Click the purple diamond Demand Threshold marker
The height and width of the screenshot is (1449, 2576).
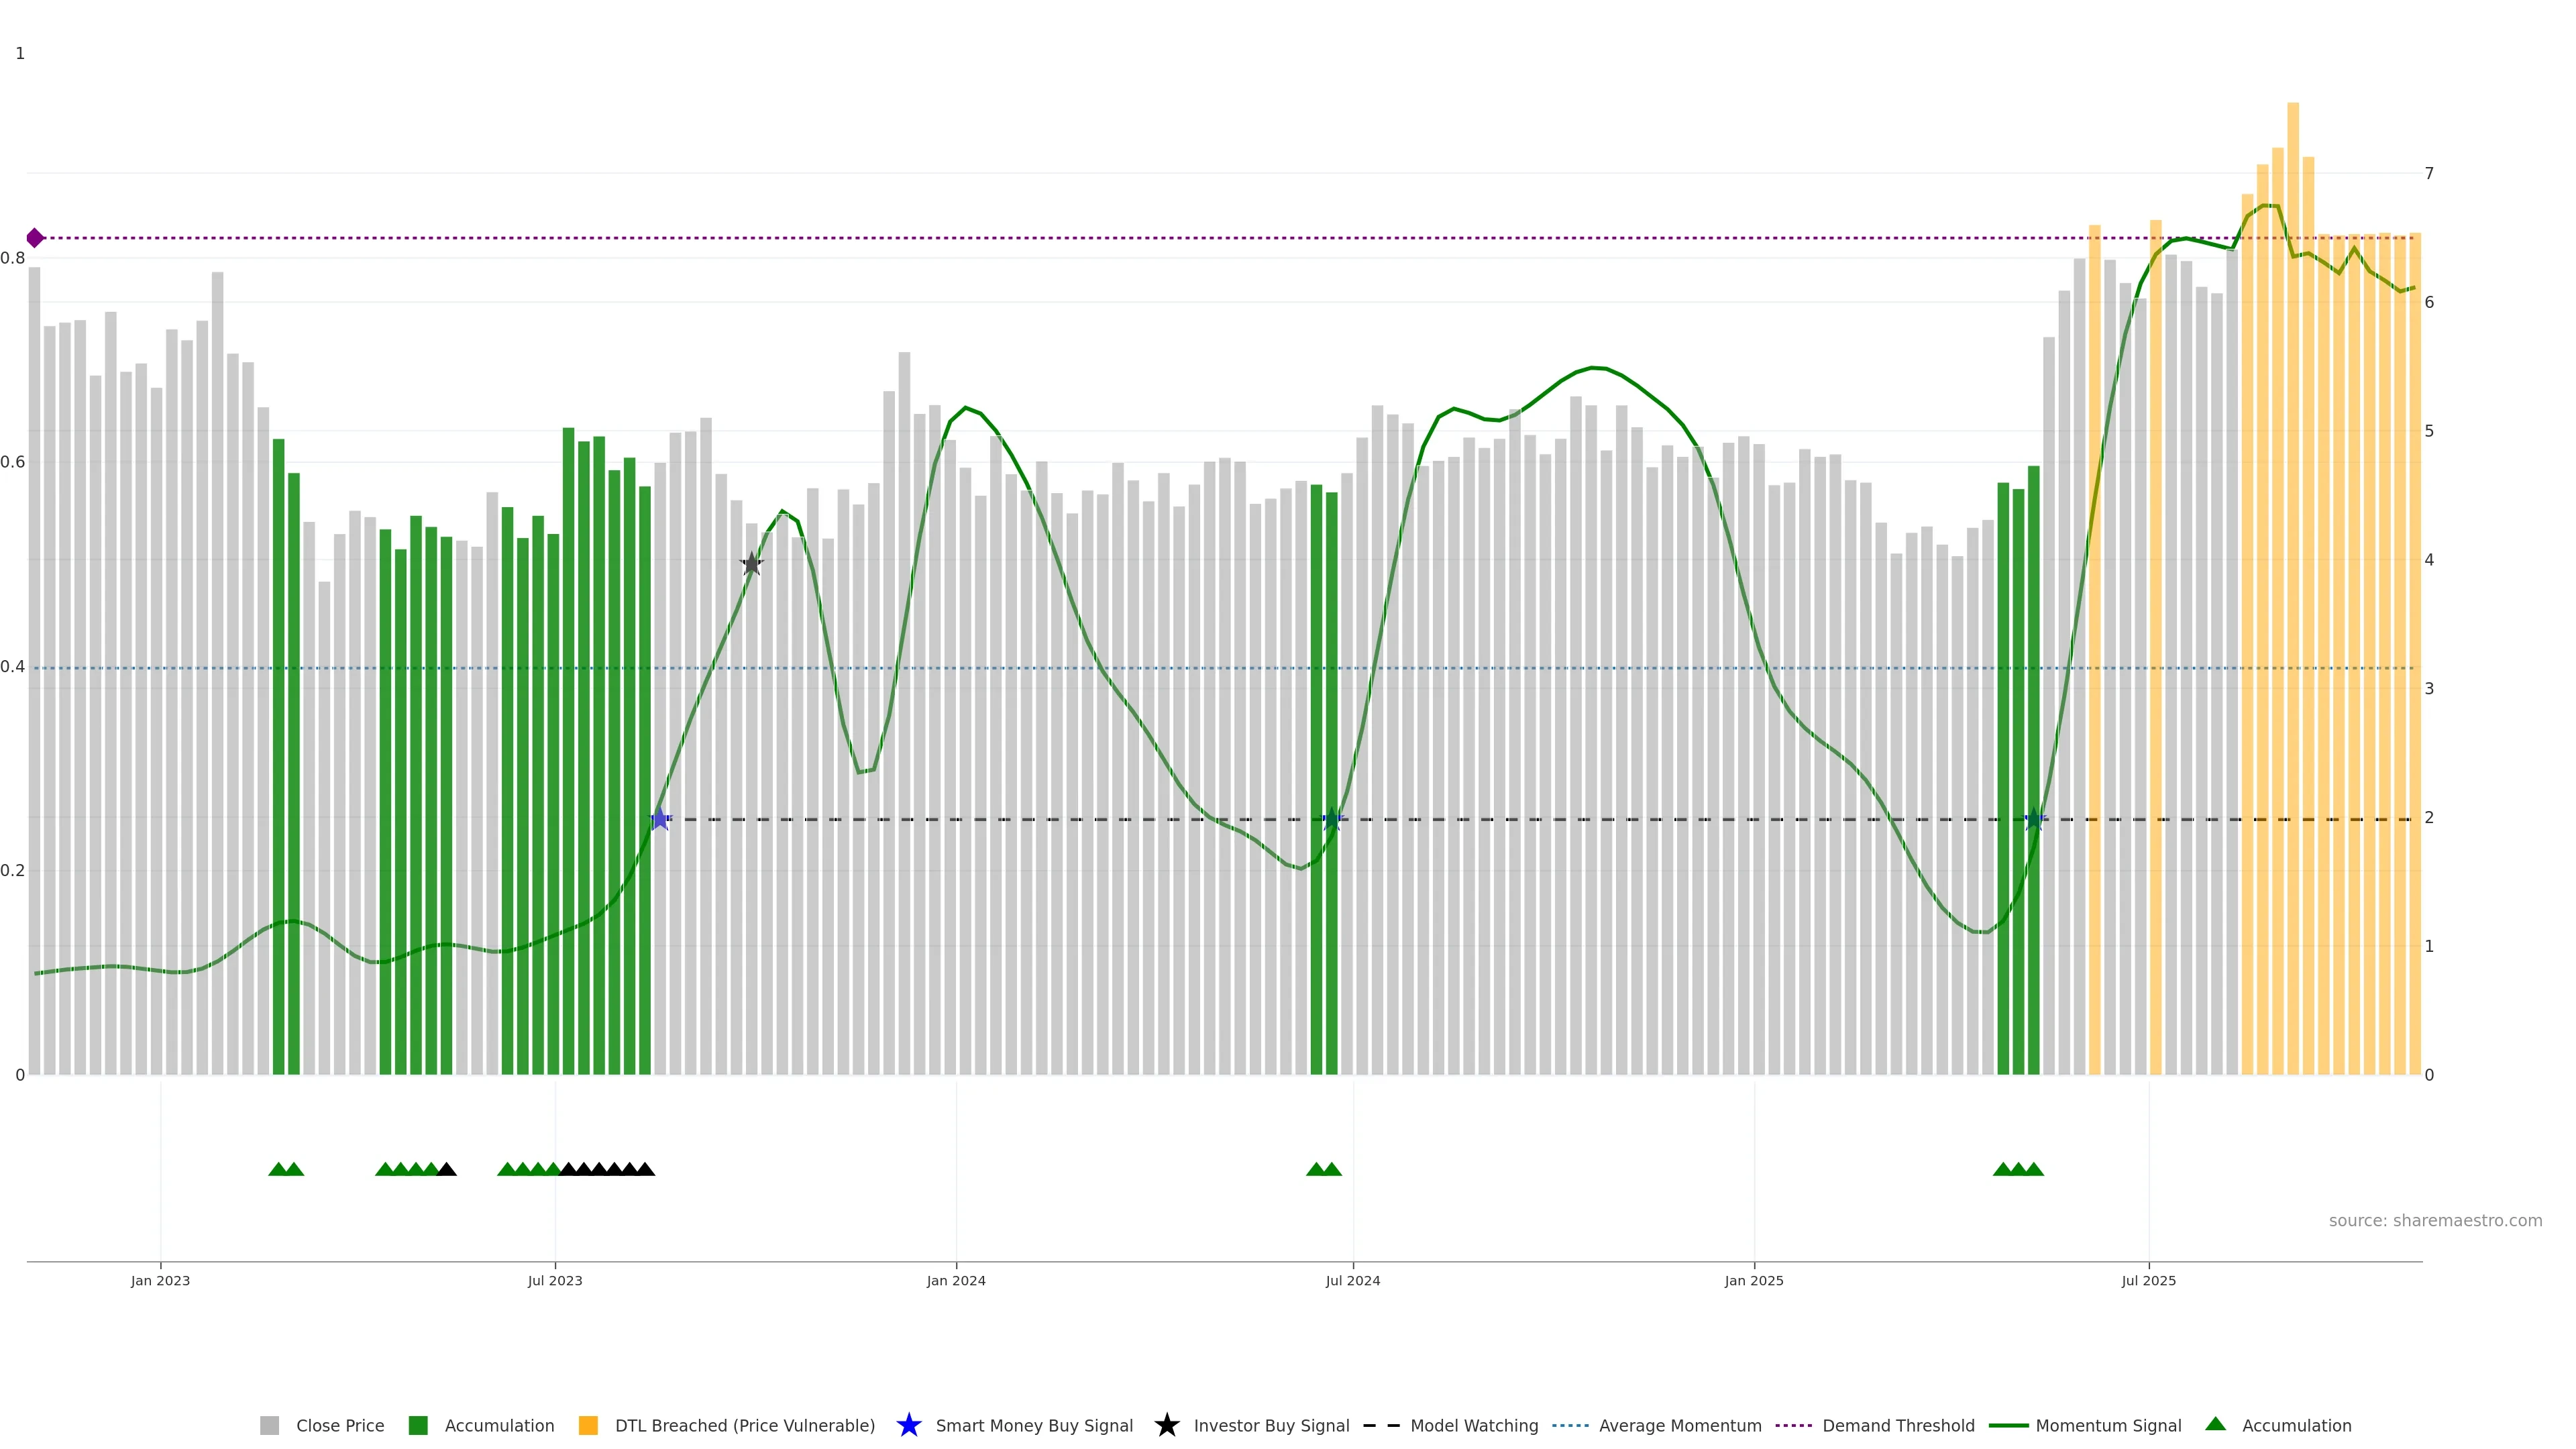click(x=35, y=238)
